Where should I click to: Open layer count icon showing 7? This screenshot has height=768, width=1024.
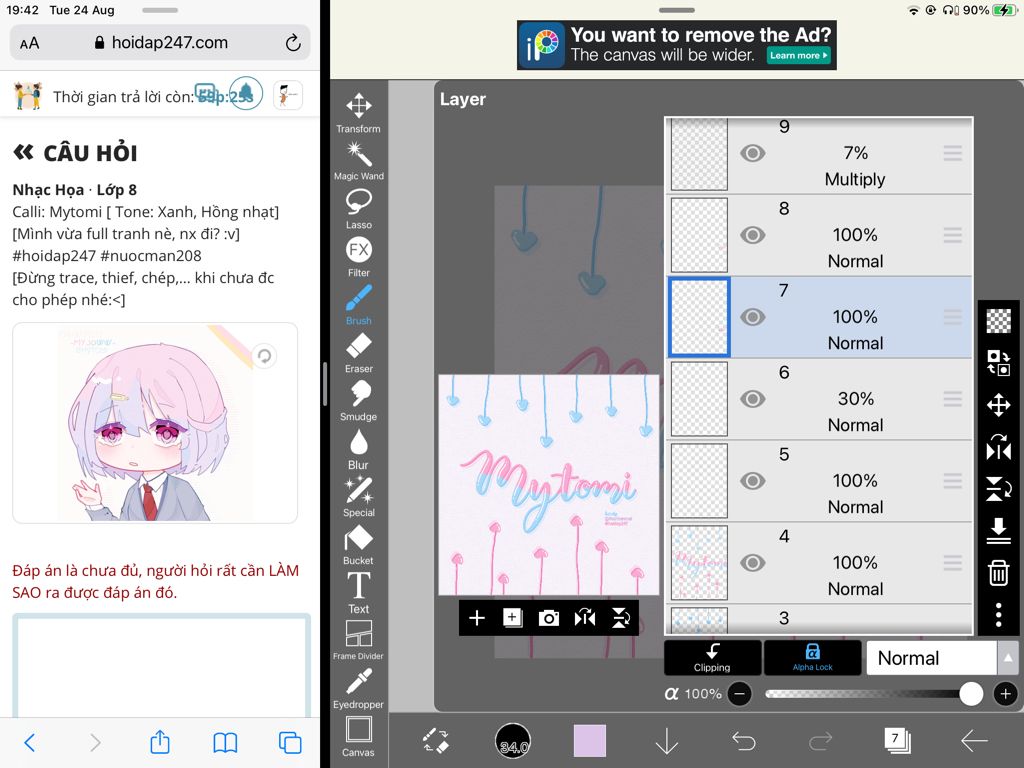[897, 740]
